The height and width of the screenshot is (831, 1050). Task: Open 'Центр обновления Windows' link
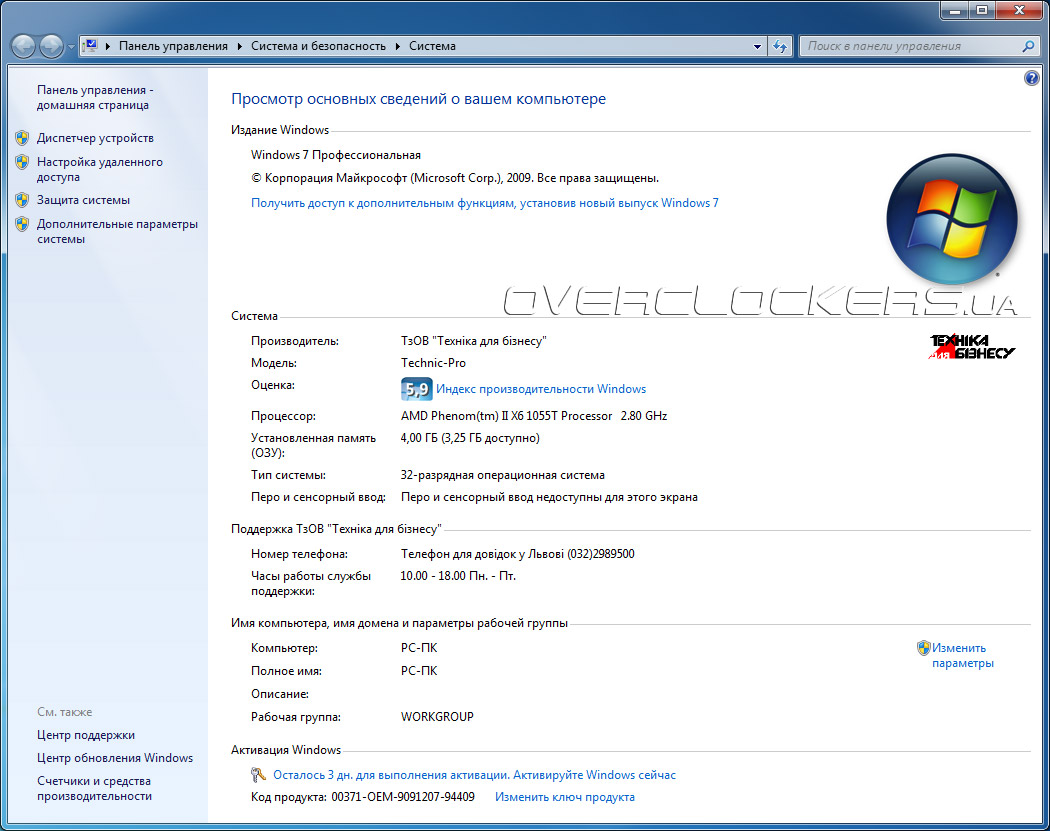[115, 758]
